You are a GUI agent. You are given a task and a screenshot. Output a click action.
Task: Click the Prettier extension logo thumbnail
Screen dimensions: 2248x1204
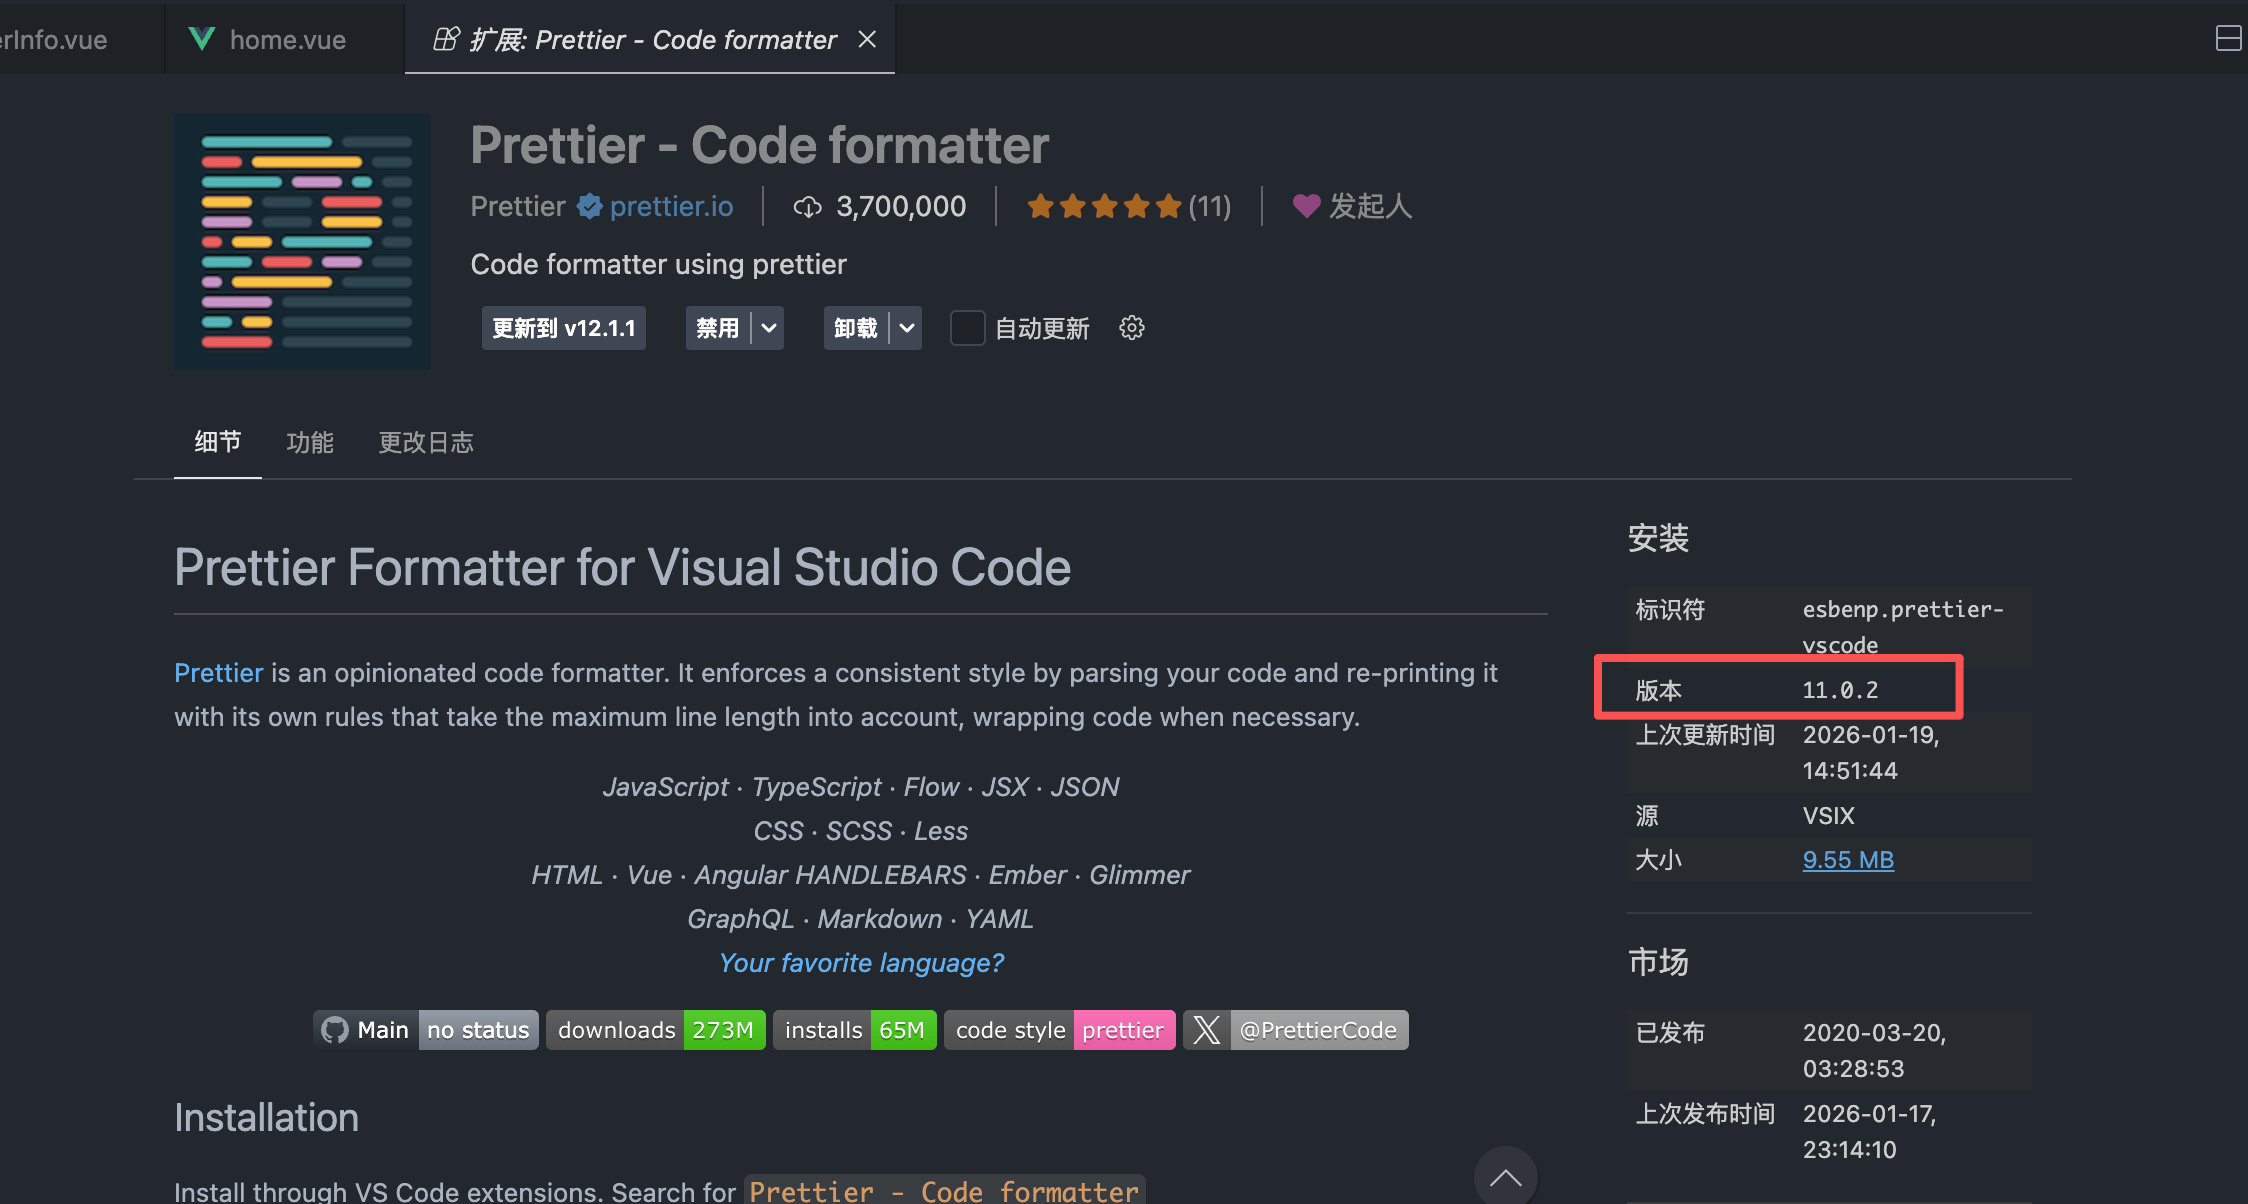pos(302,241)
